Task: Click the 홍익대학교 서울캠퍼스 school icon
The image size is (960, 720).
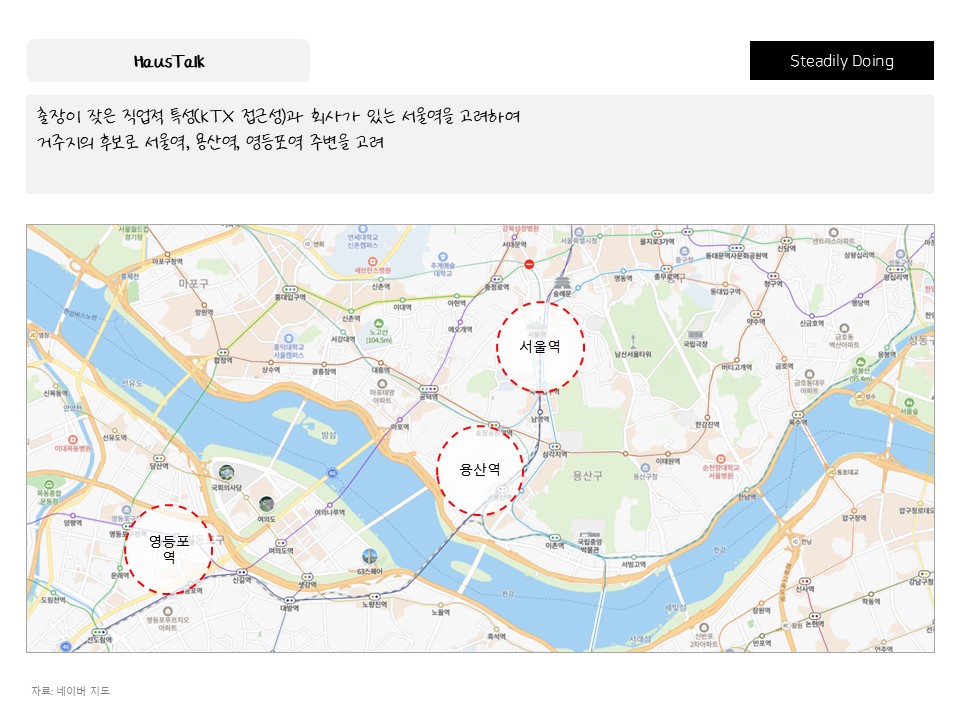Action: pyautogui.click(x=288, y=338)
